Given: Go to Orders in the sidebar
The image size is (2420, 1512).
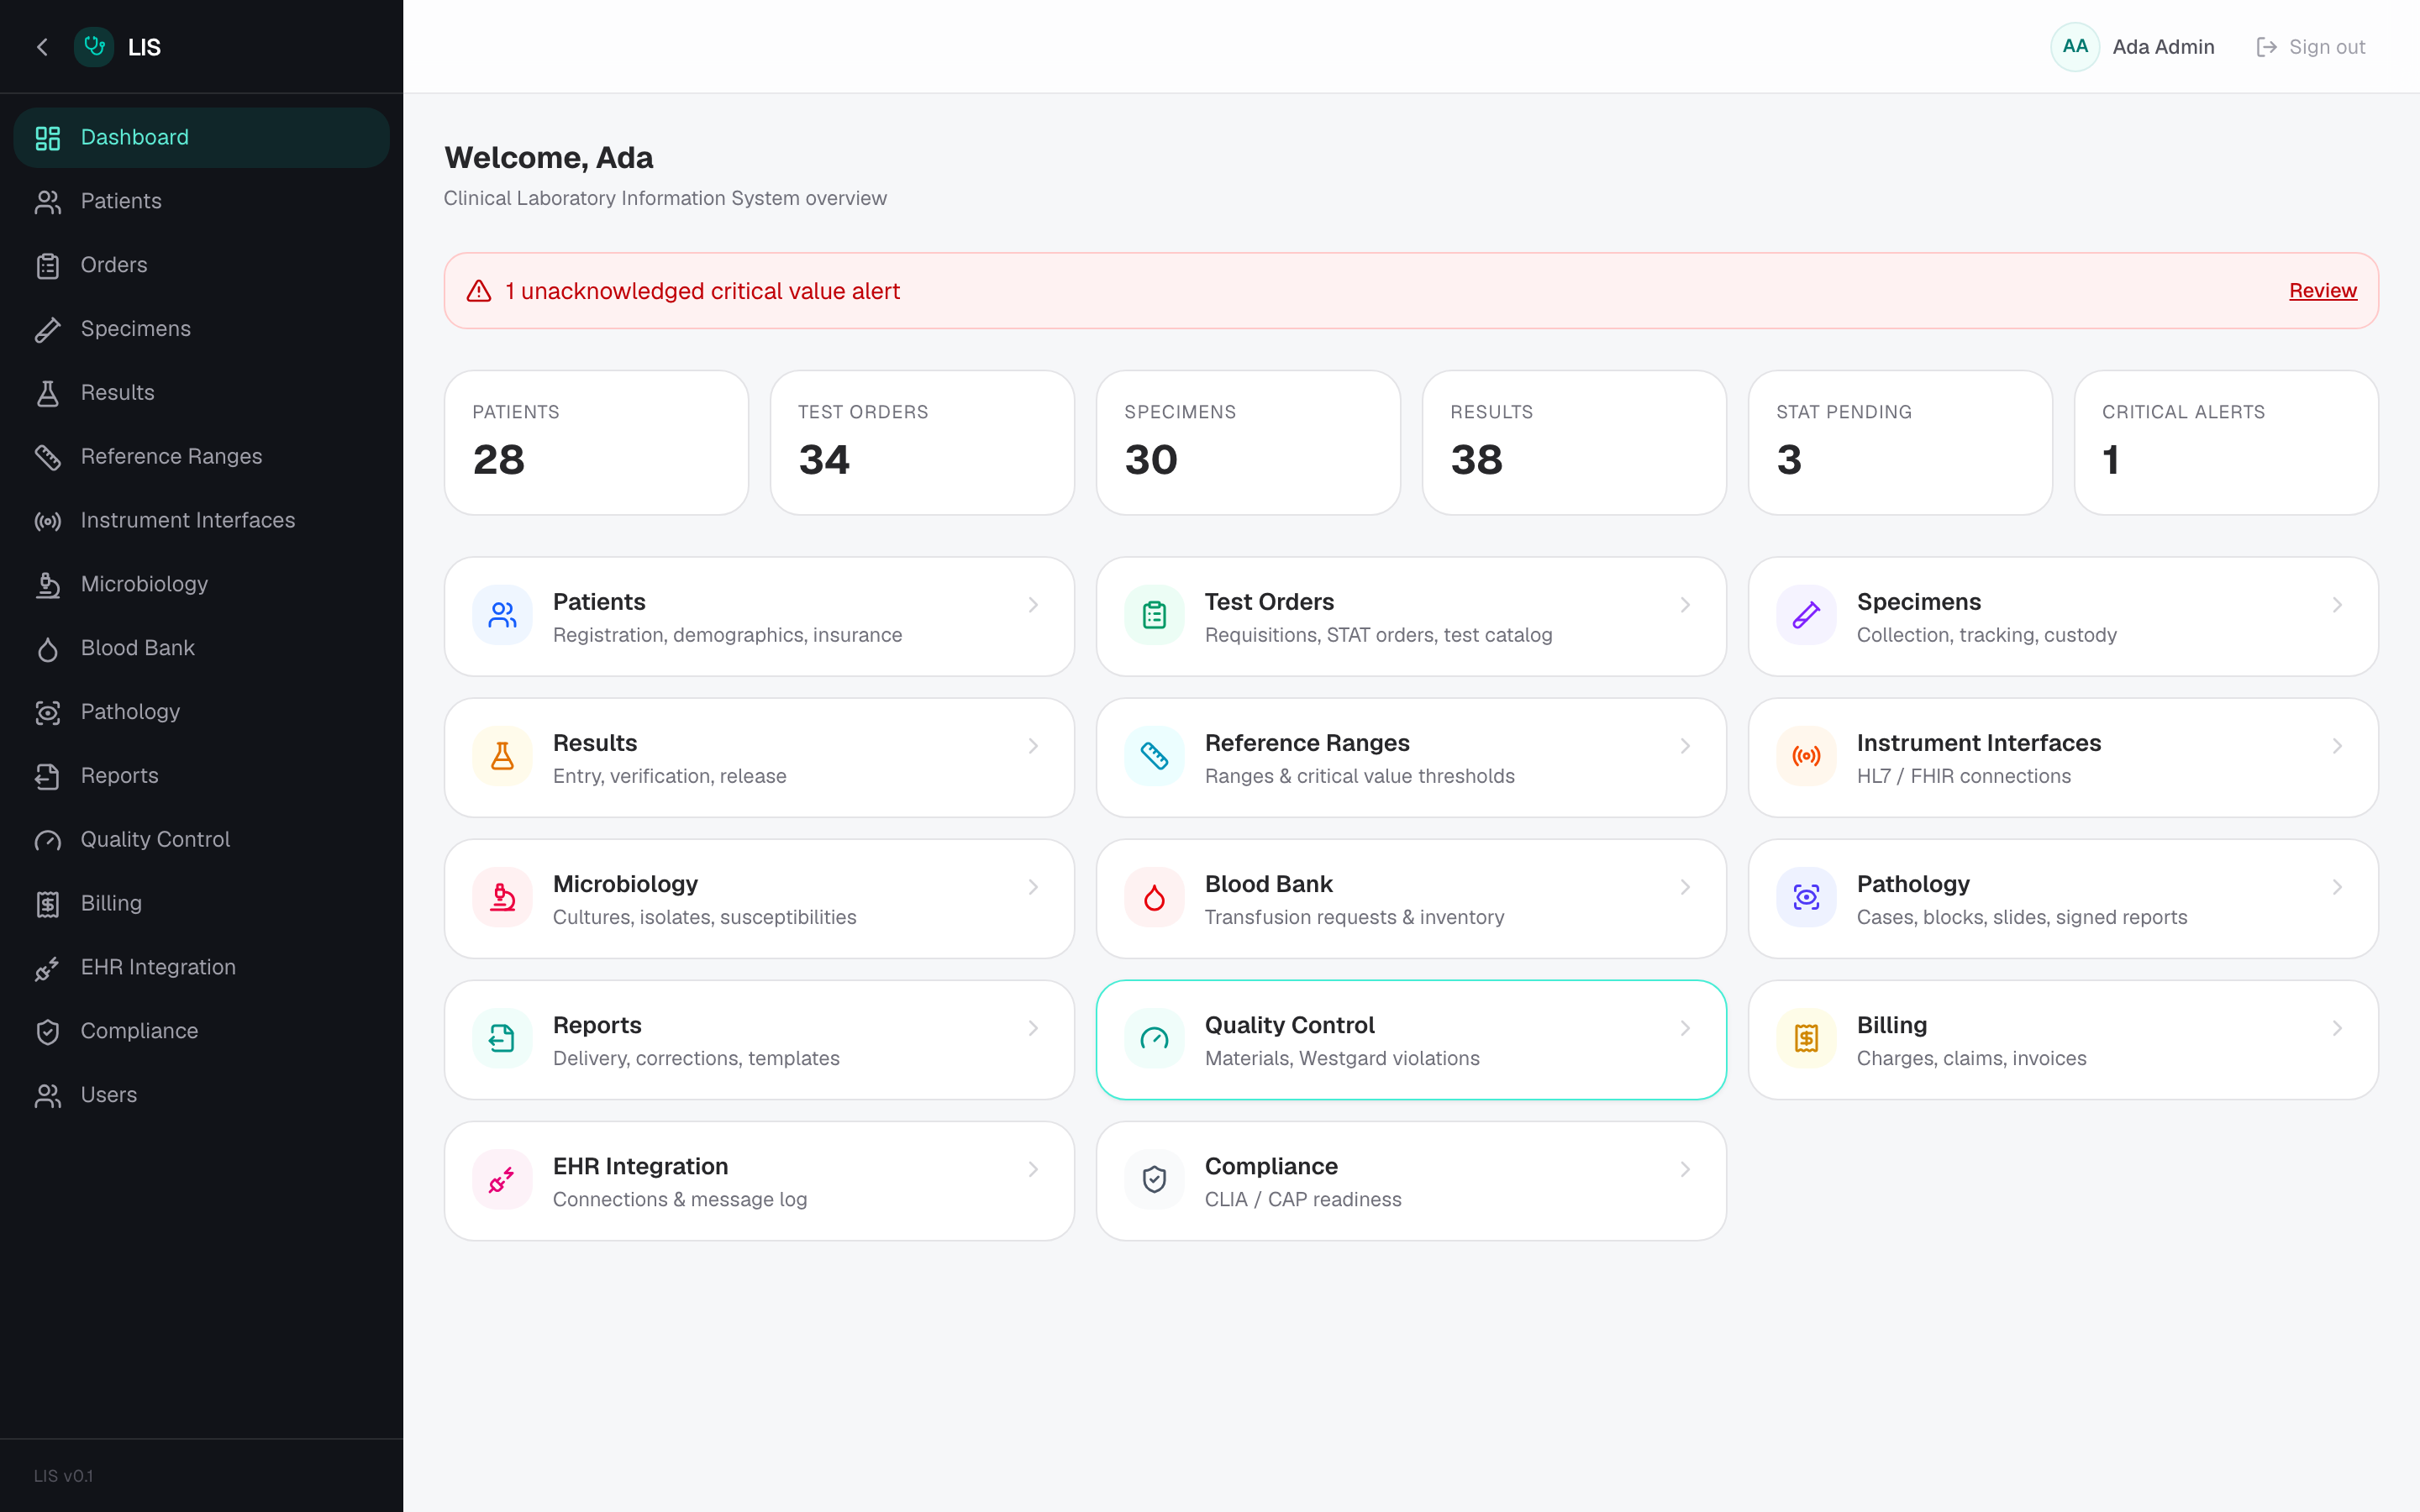Looking at the screenshot, I should (201, 265).
